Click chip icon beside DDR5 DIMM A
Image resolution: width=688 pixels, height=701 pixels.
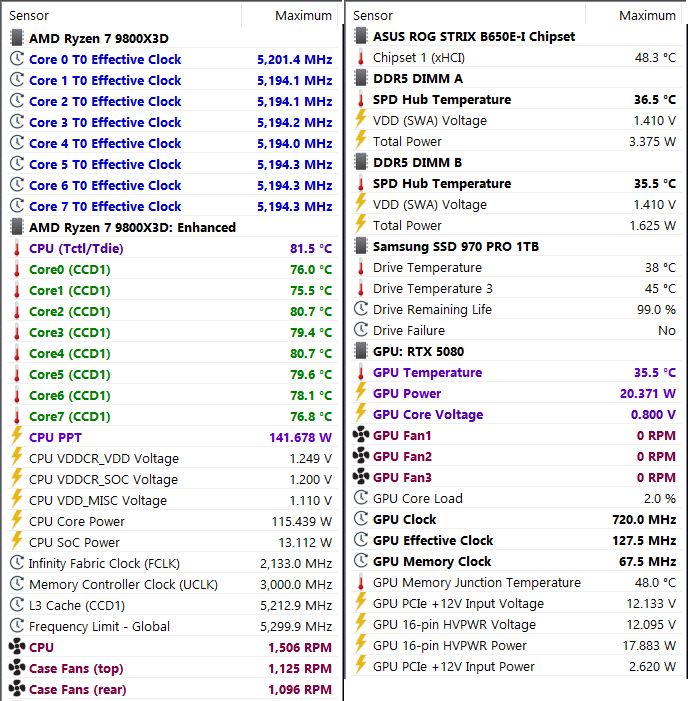coord(361,78)
